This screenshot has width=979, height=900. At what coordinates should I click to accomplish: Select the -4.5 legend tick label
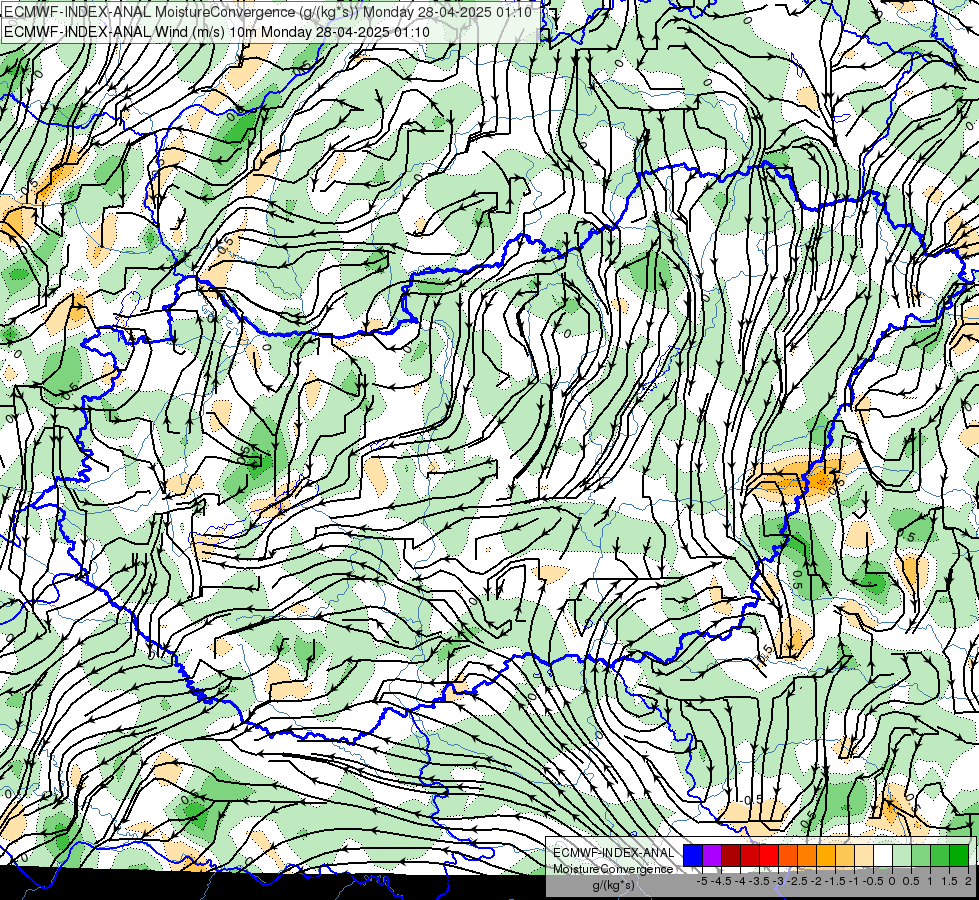(721, 881)
